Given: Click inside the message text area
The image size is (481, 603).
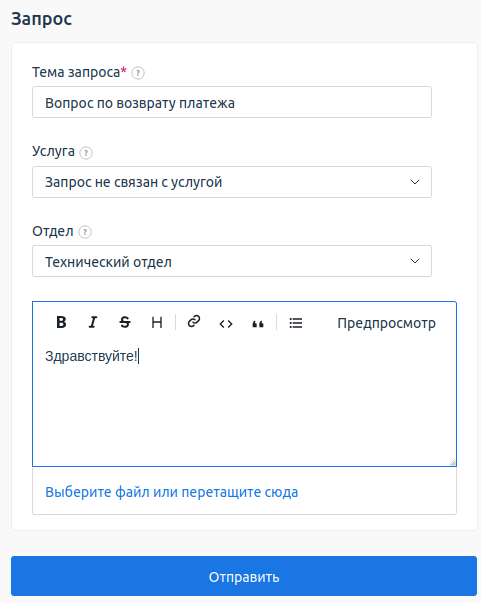Looking at the screenshot, I should (245, 402).
